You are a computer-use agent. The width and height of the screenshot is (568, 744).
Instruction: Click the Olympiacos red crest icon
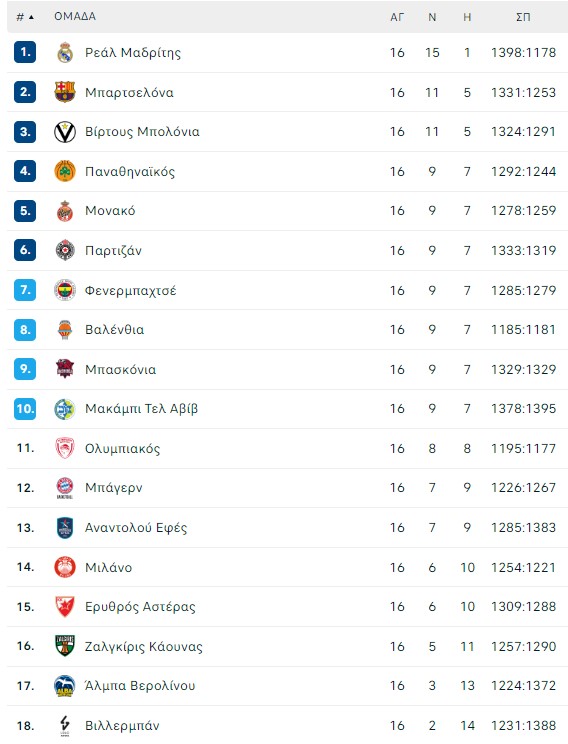click(x=65, y=448)
